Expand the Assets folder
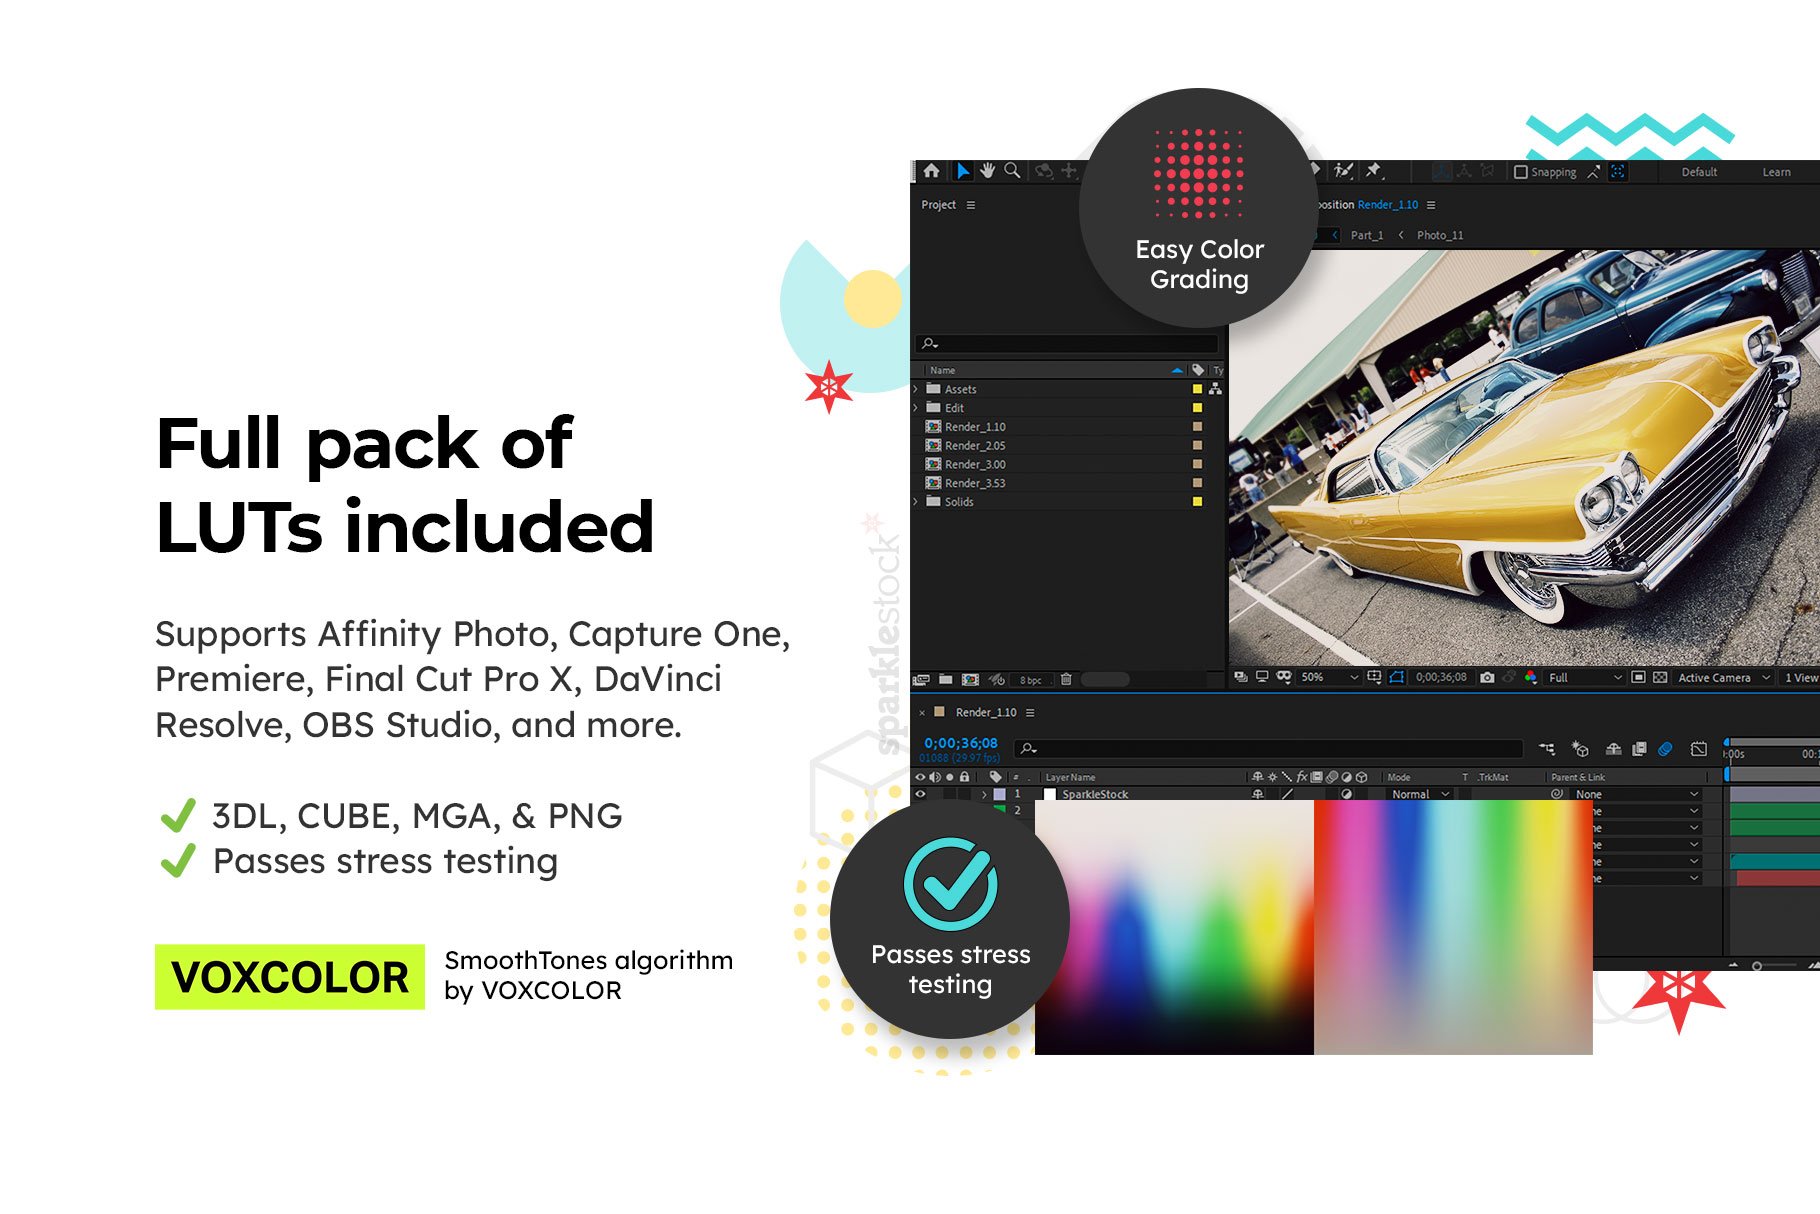The image size is (1820, 1214). click(915, 389)
